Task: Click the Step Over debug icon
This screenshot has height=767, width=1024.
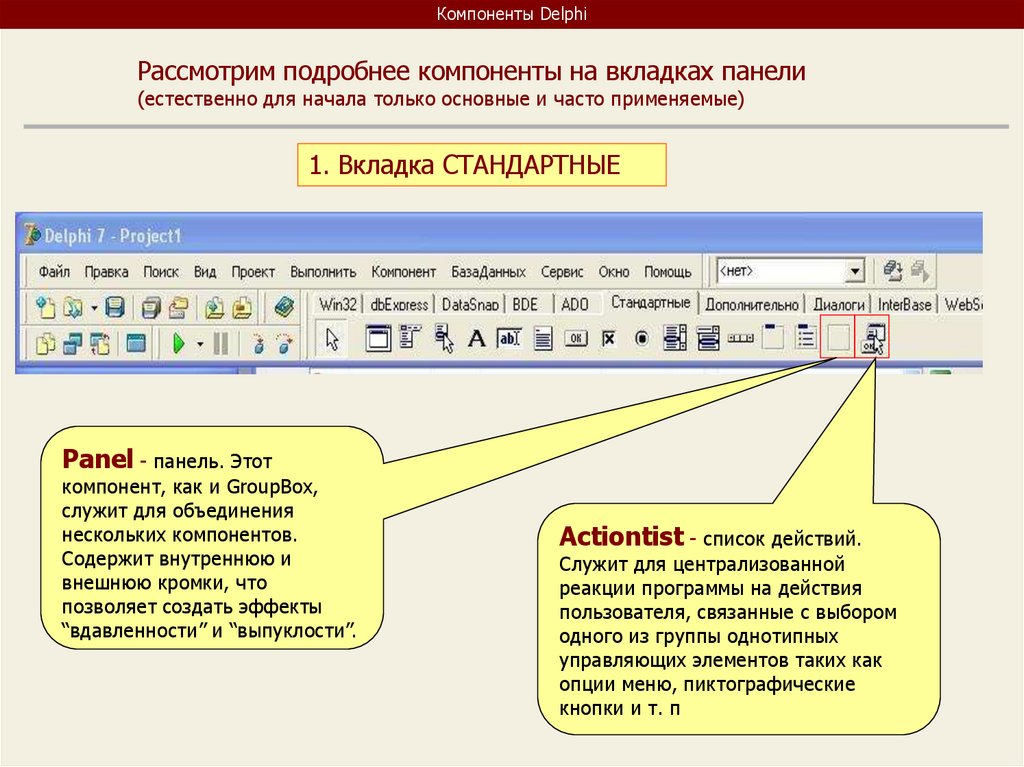Action: 285,343
